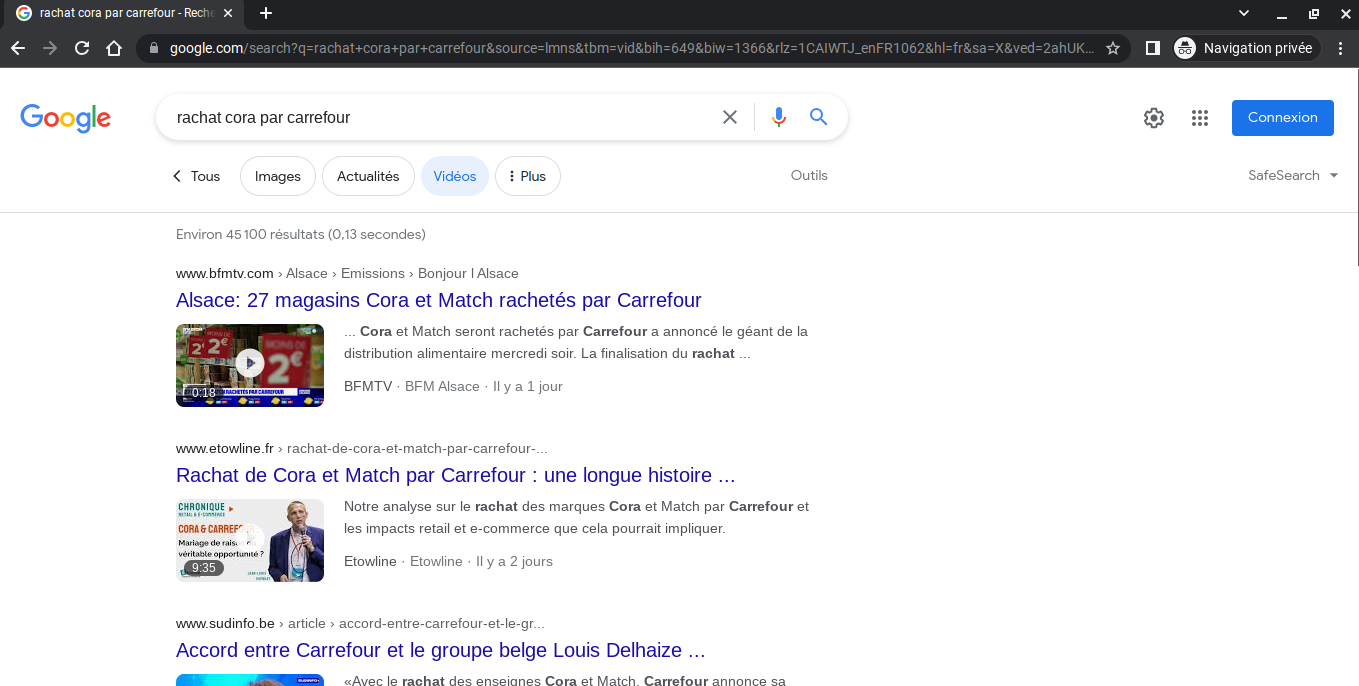Click the browser forward arrow

coord(50,48)
